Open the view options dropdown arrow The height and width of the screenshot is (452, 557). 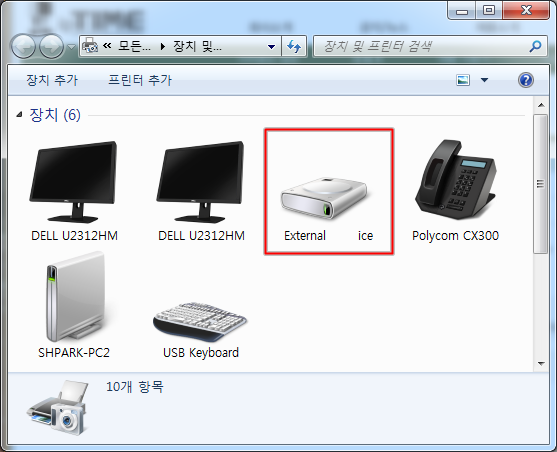tap(484, 80)
